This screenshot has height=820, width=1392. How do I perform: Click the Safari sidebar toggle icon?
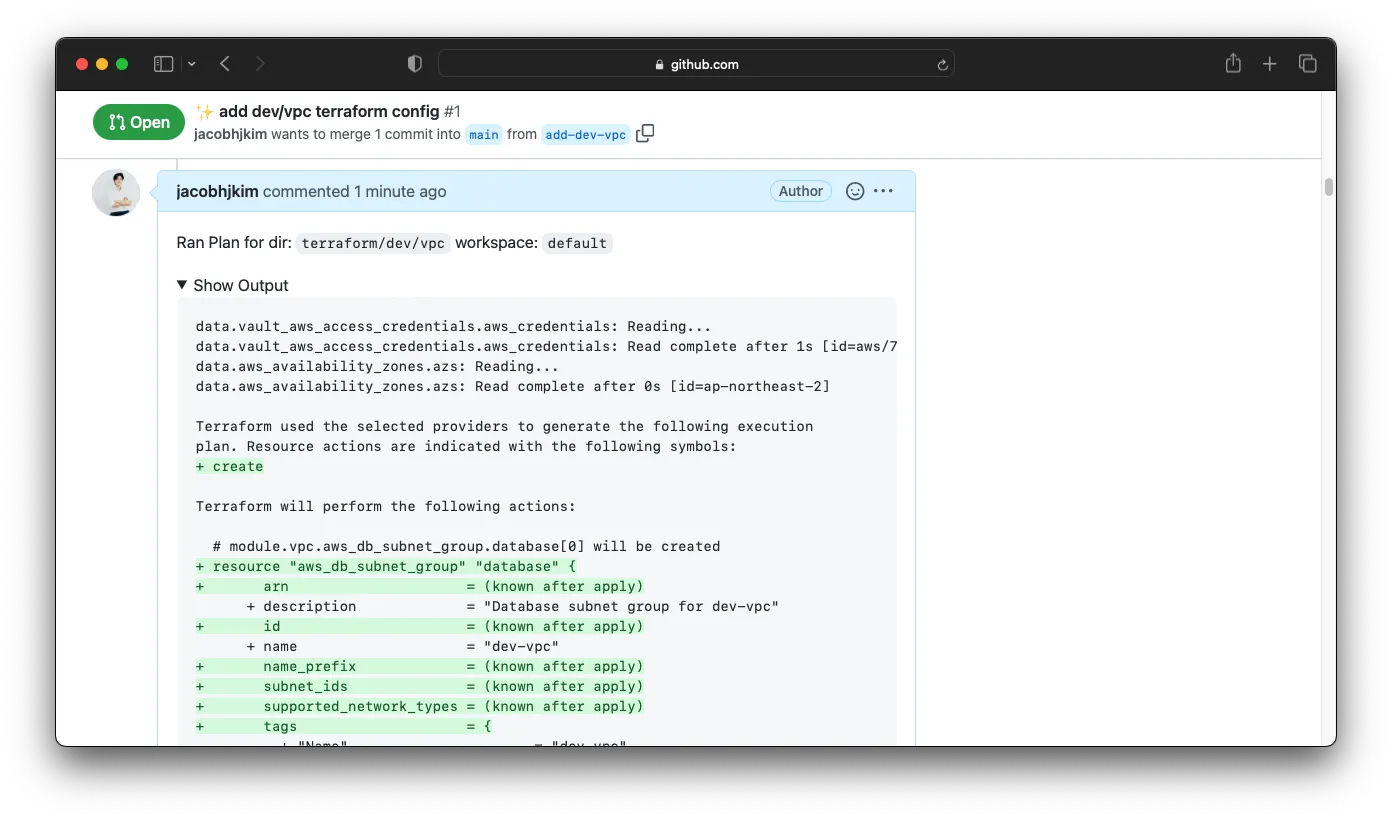[x=163, y=64]
